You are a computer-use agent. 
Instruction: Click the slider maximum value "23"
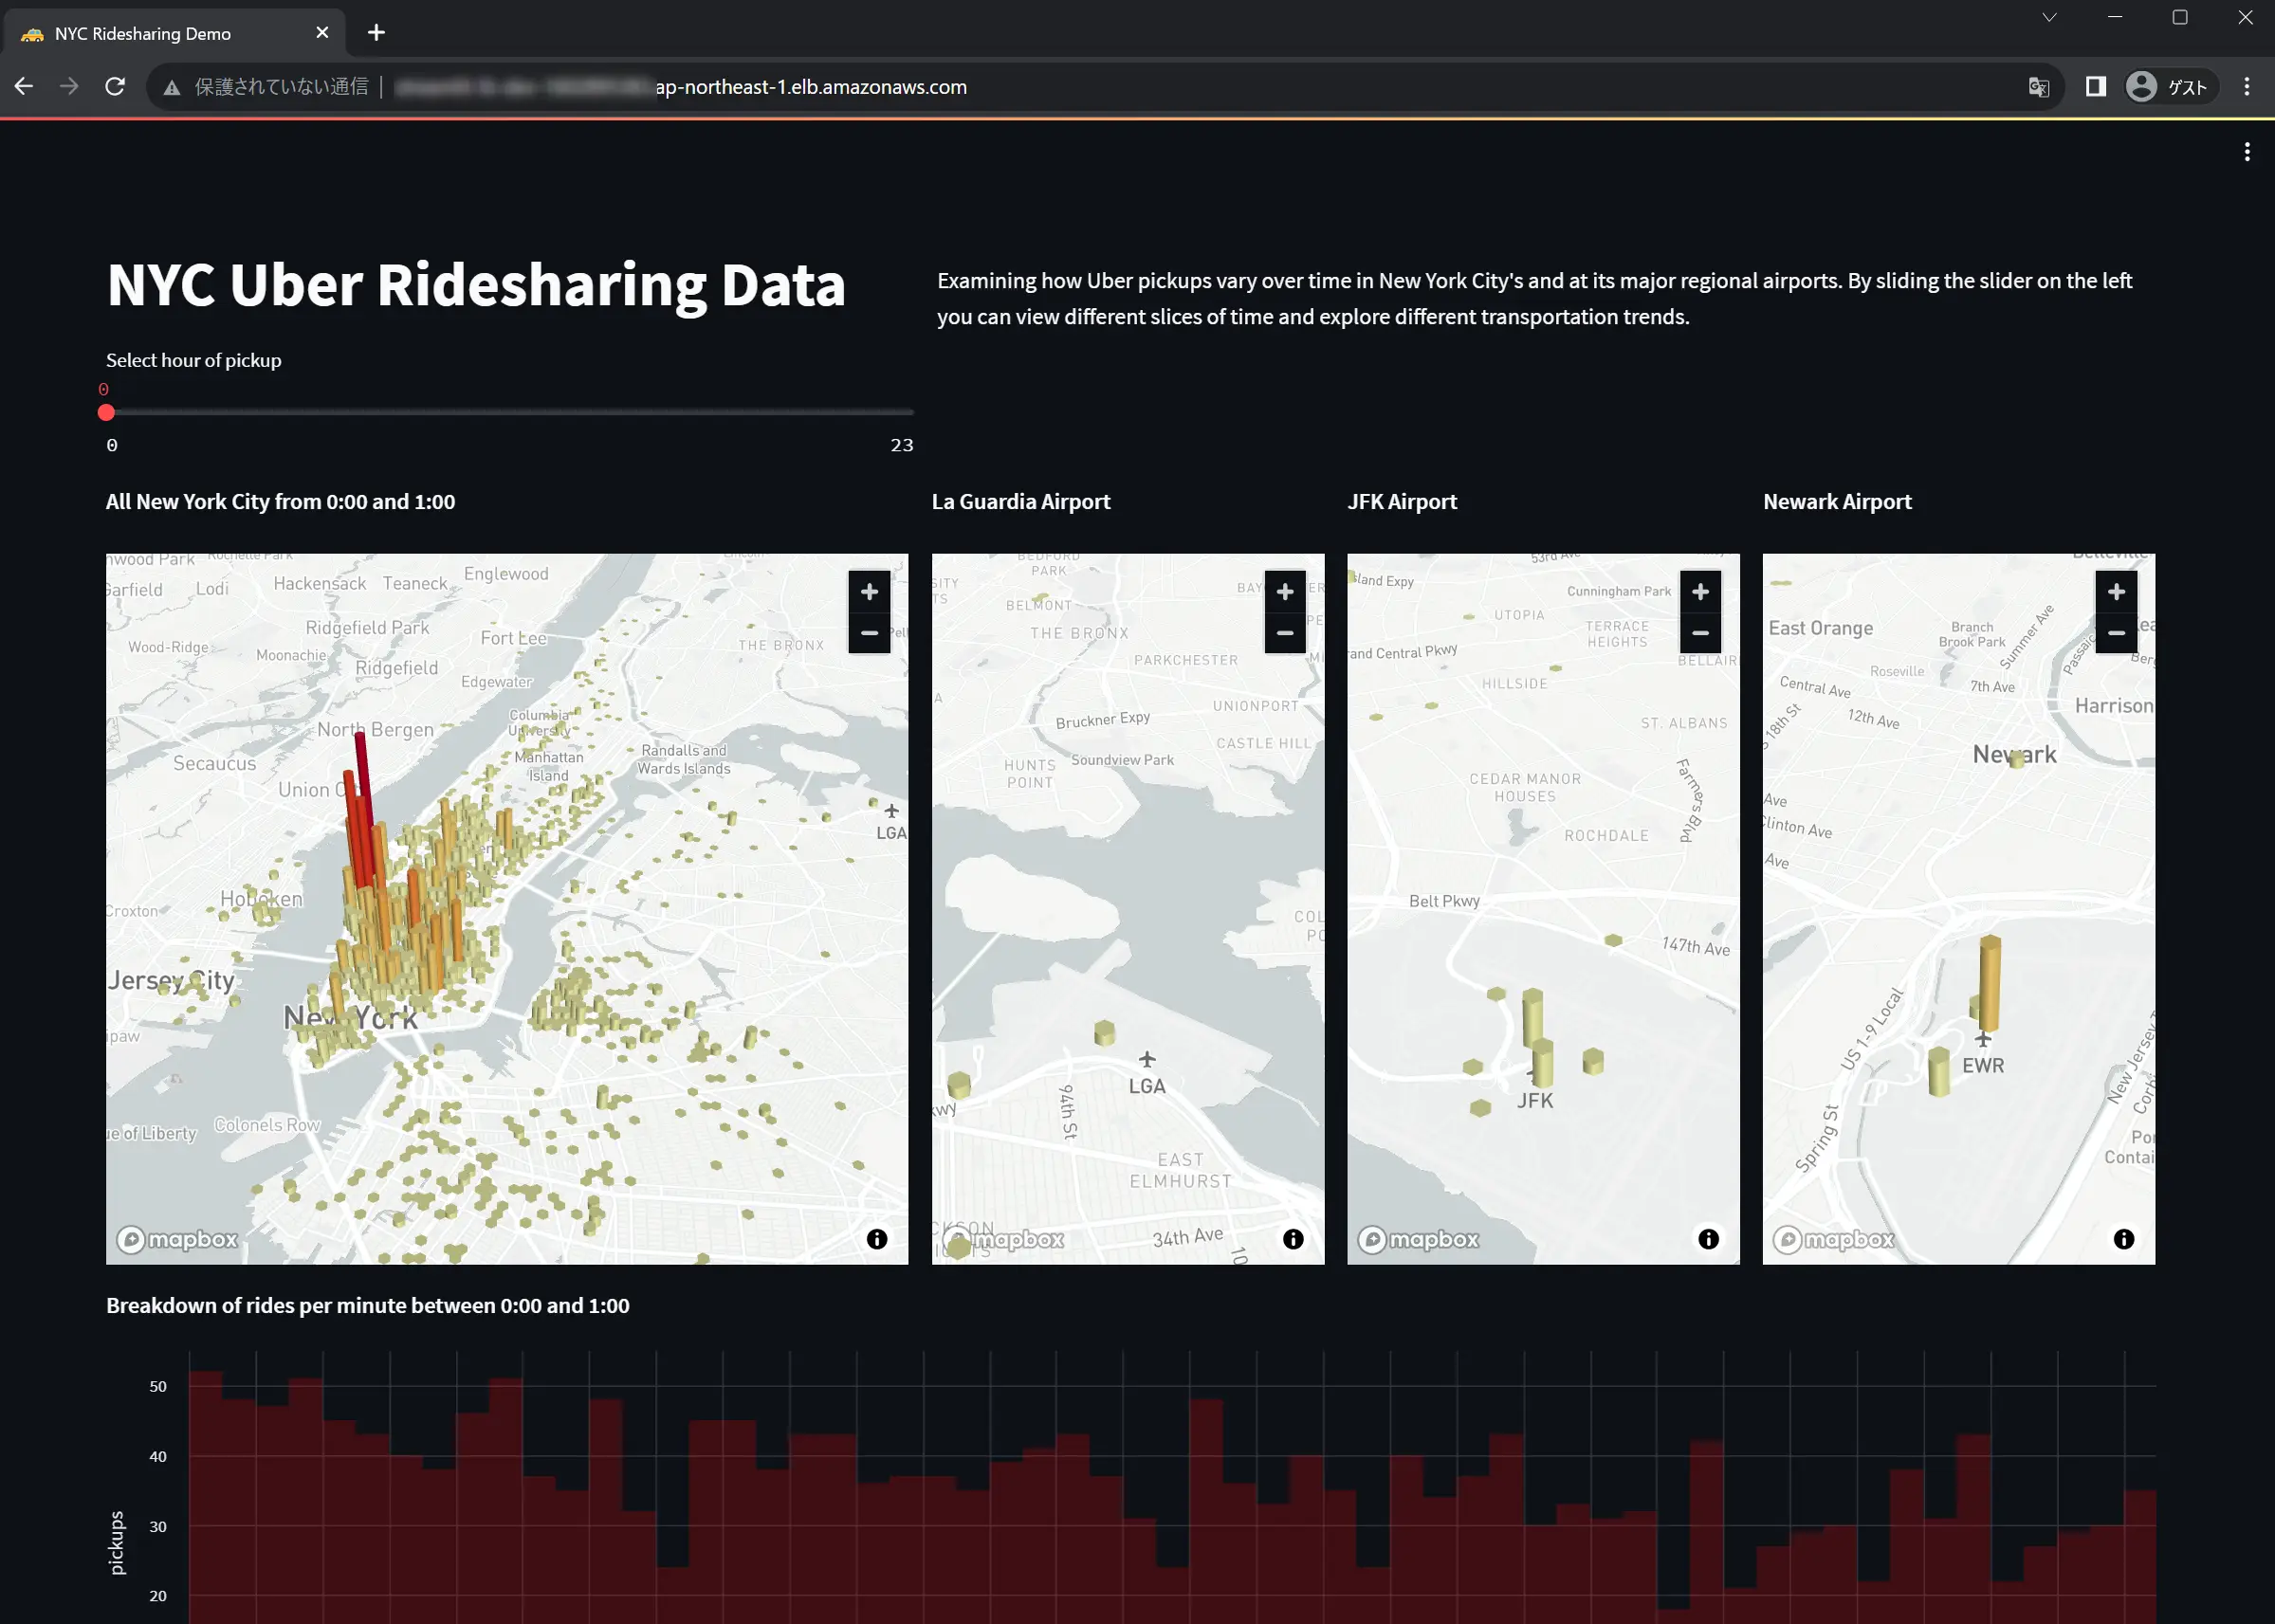pyautogui.click(x=902, y=445)
